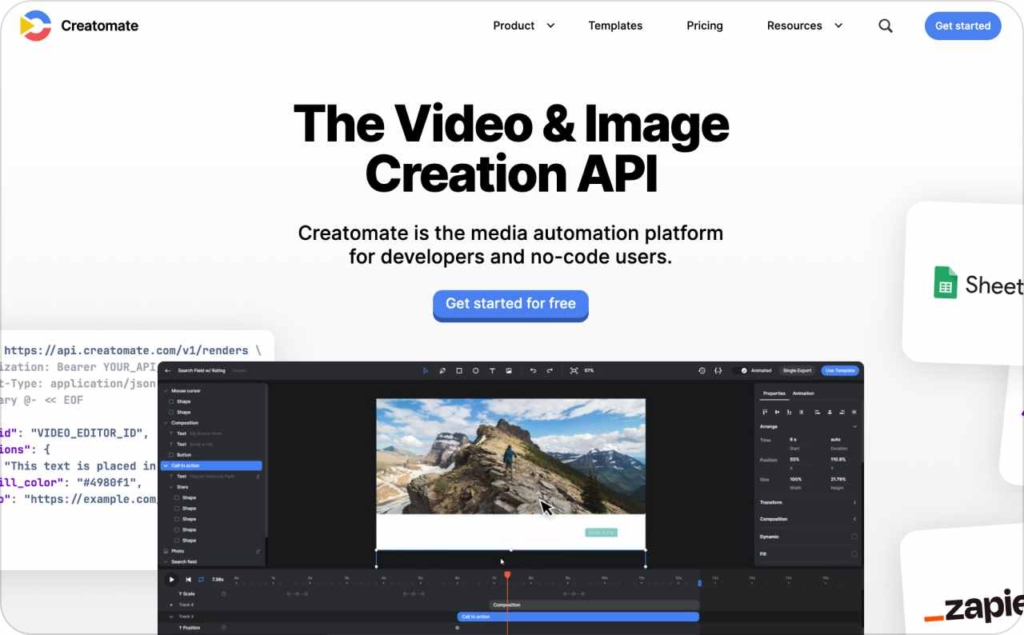Click Pricing in the top navigation
The image size is (1024, 635).
coord(704,26)
